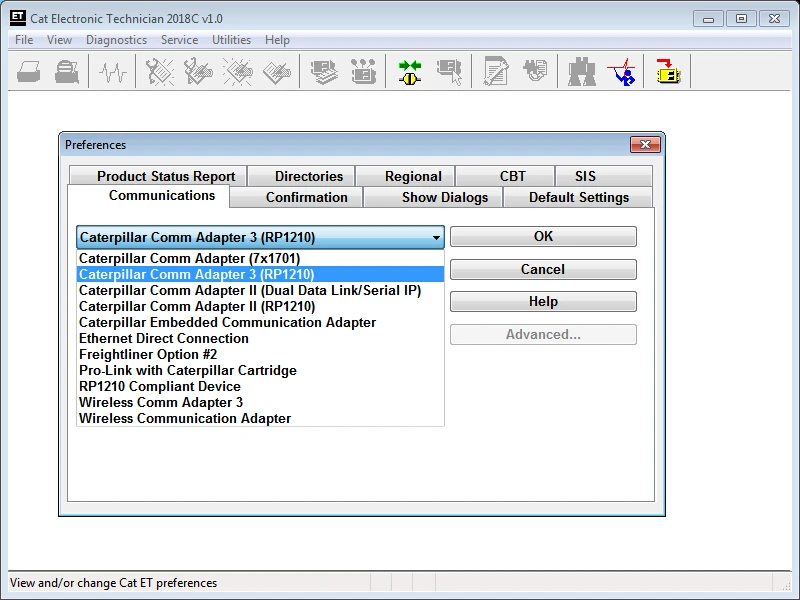Open Logged Diagnostic Codes stethoscope-pencil icon
800x600 pixels.
tap(198, 71)
